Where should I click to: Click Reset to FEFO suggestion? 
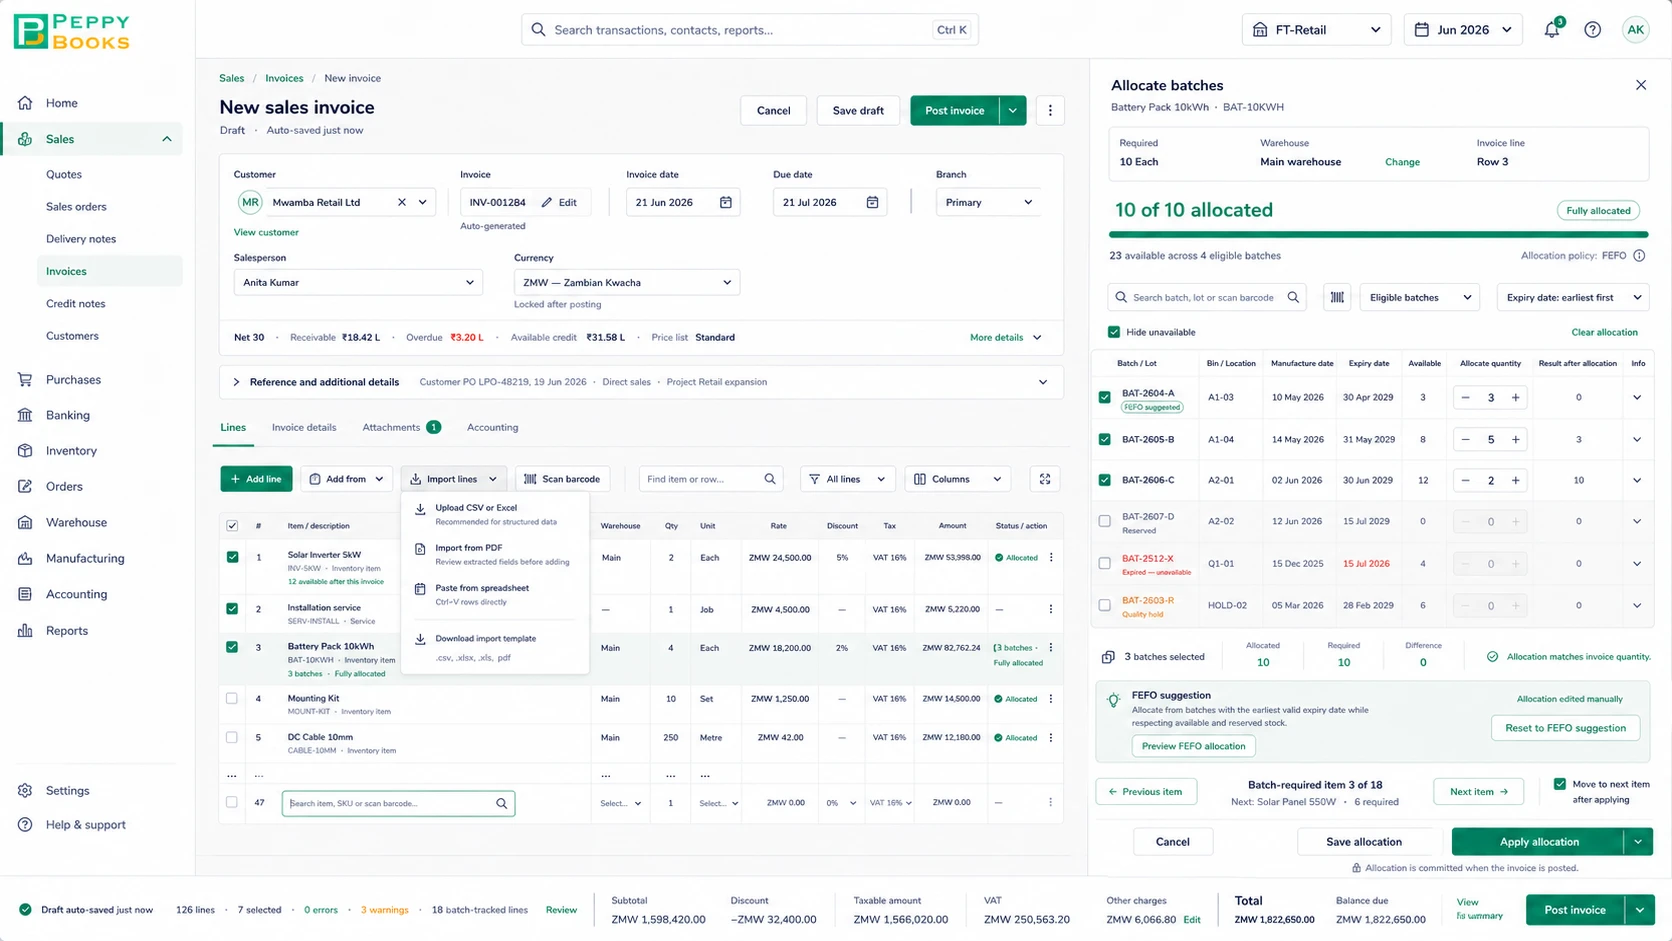(x=1565, y=728)
